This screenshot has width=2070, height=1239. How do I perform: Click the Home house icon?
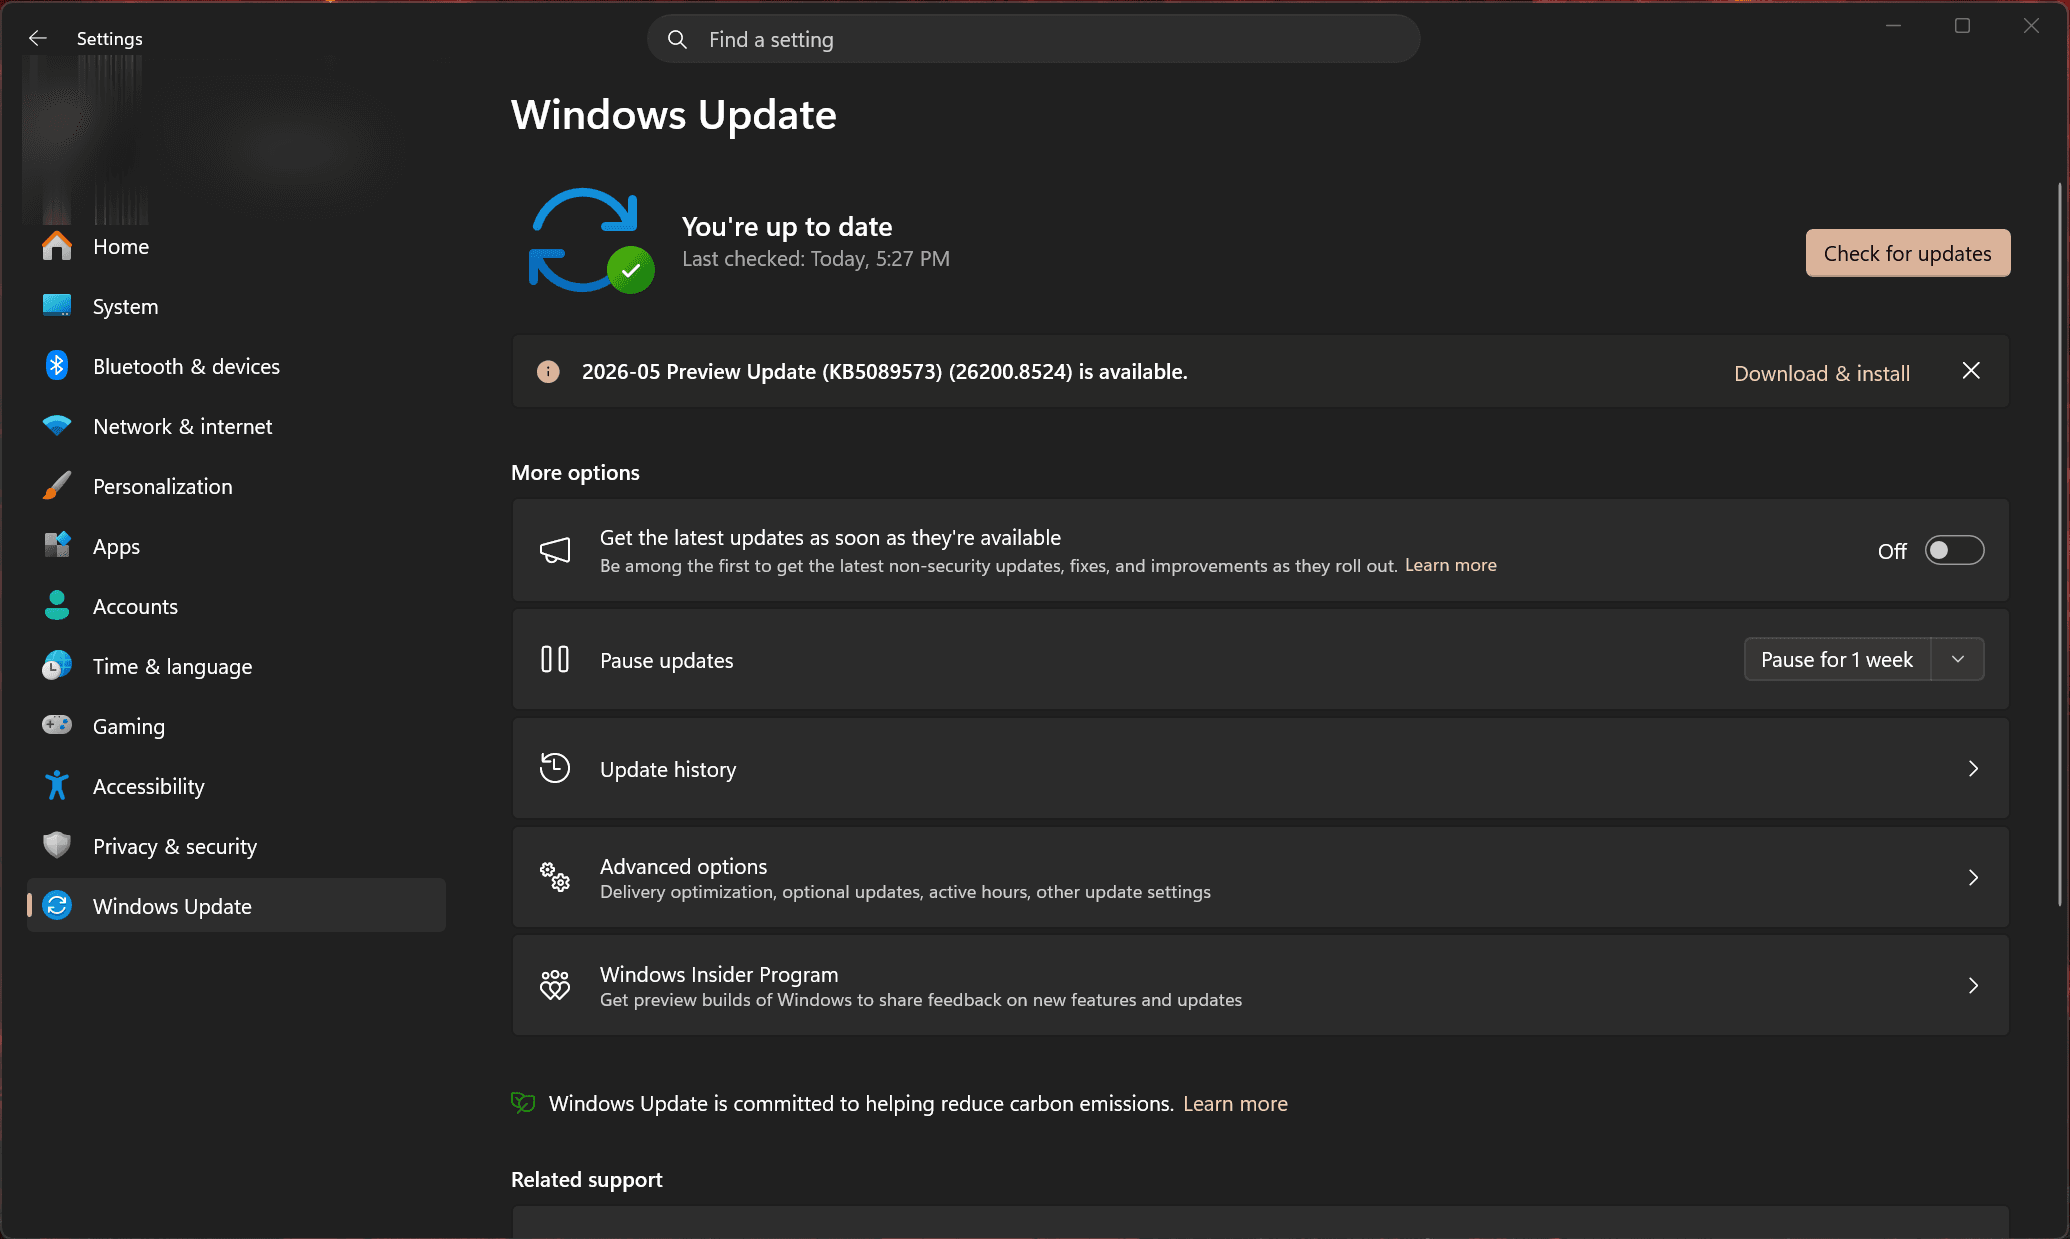(x=57, y=246)
